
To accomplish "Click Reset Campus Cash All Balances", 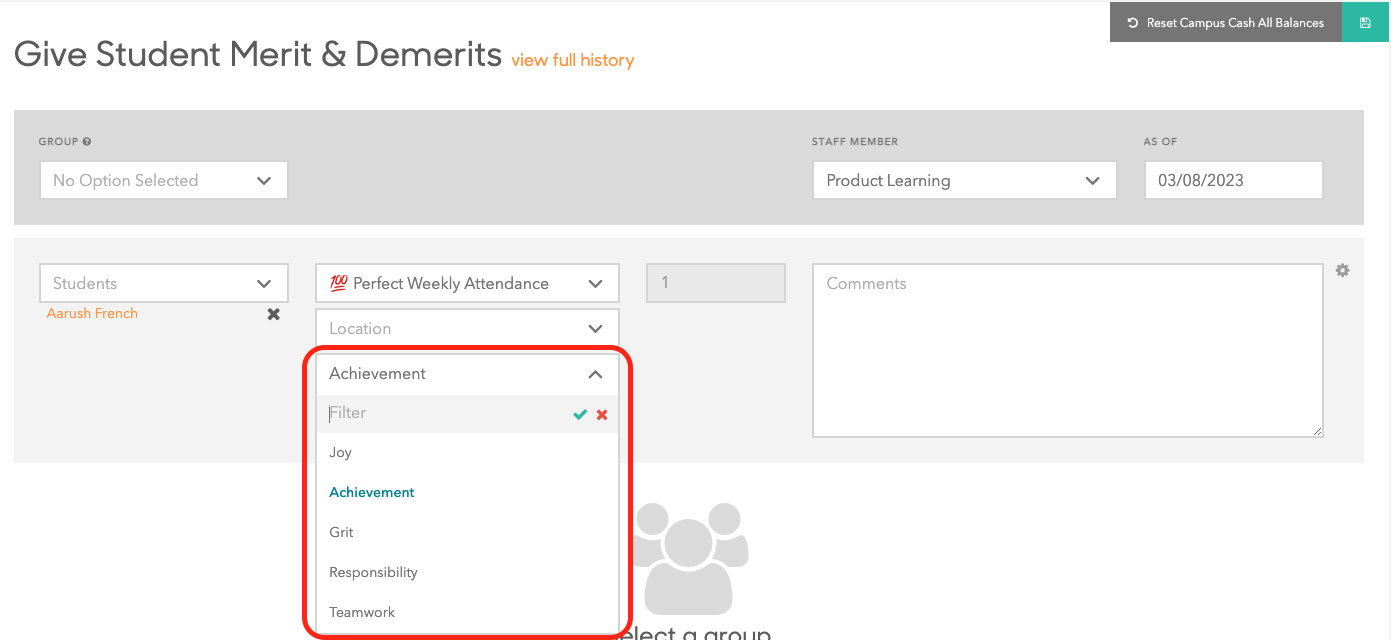I will [x=1225, y=22].
